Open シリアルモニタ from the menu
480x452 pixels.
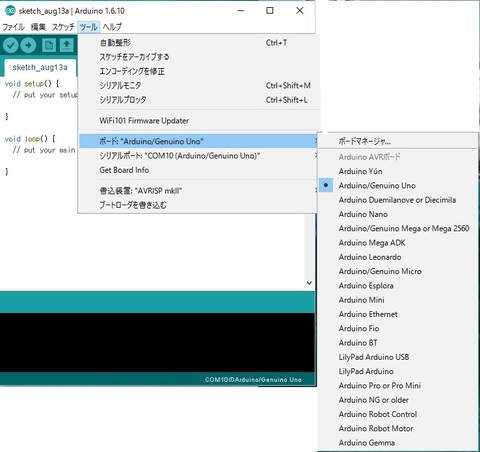tap(198, 86)
